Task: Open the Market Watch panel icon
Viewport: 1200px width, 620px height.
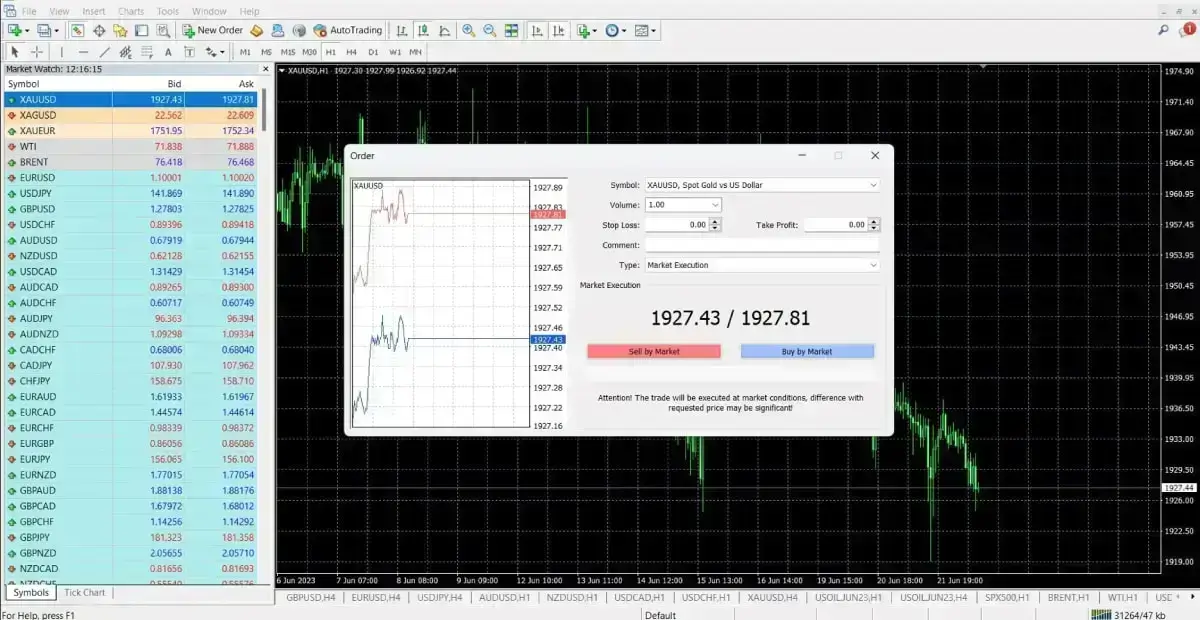Action: click(76, 30)
